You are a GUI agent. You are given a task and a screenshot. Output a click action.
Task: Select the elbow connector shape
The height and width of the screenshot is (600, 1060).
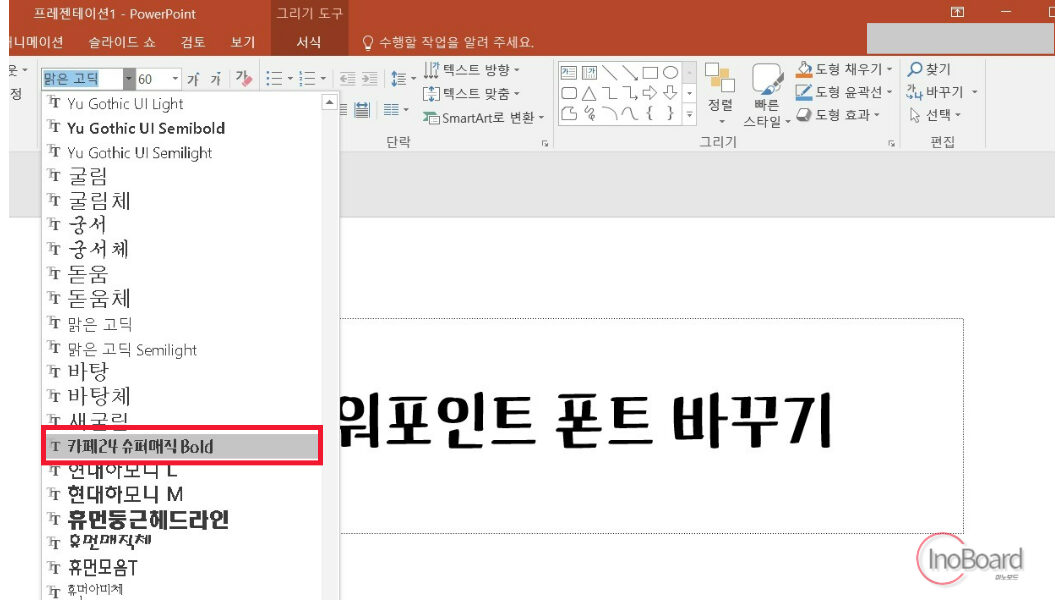coord(610,93)
